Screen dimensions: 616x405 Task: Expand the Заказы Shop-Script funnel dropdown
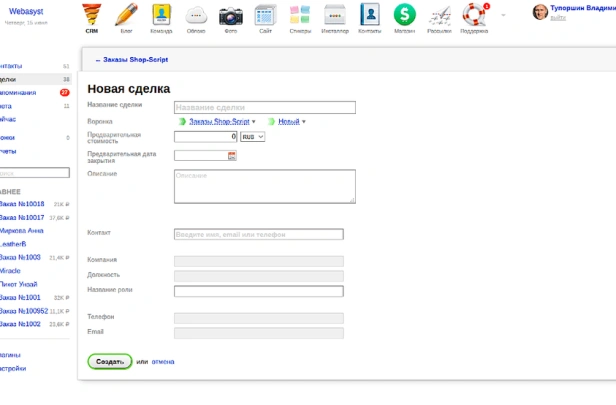[218, 122]
